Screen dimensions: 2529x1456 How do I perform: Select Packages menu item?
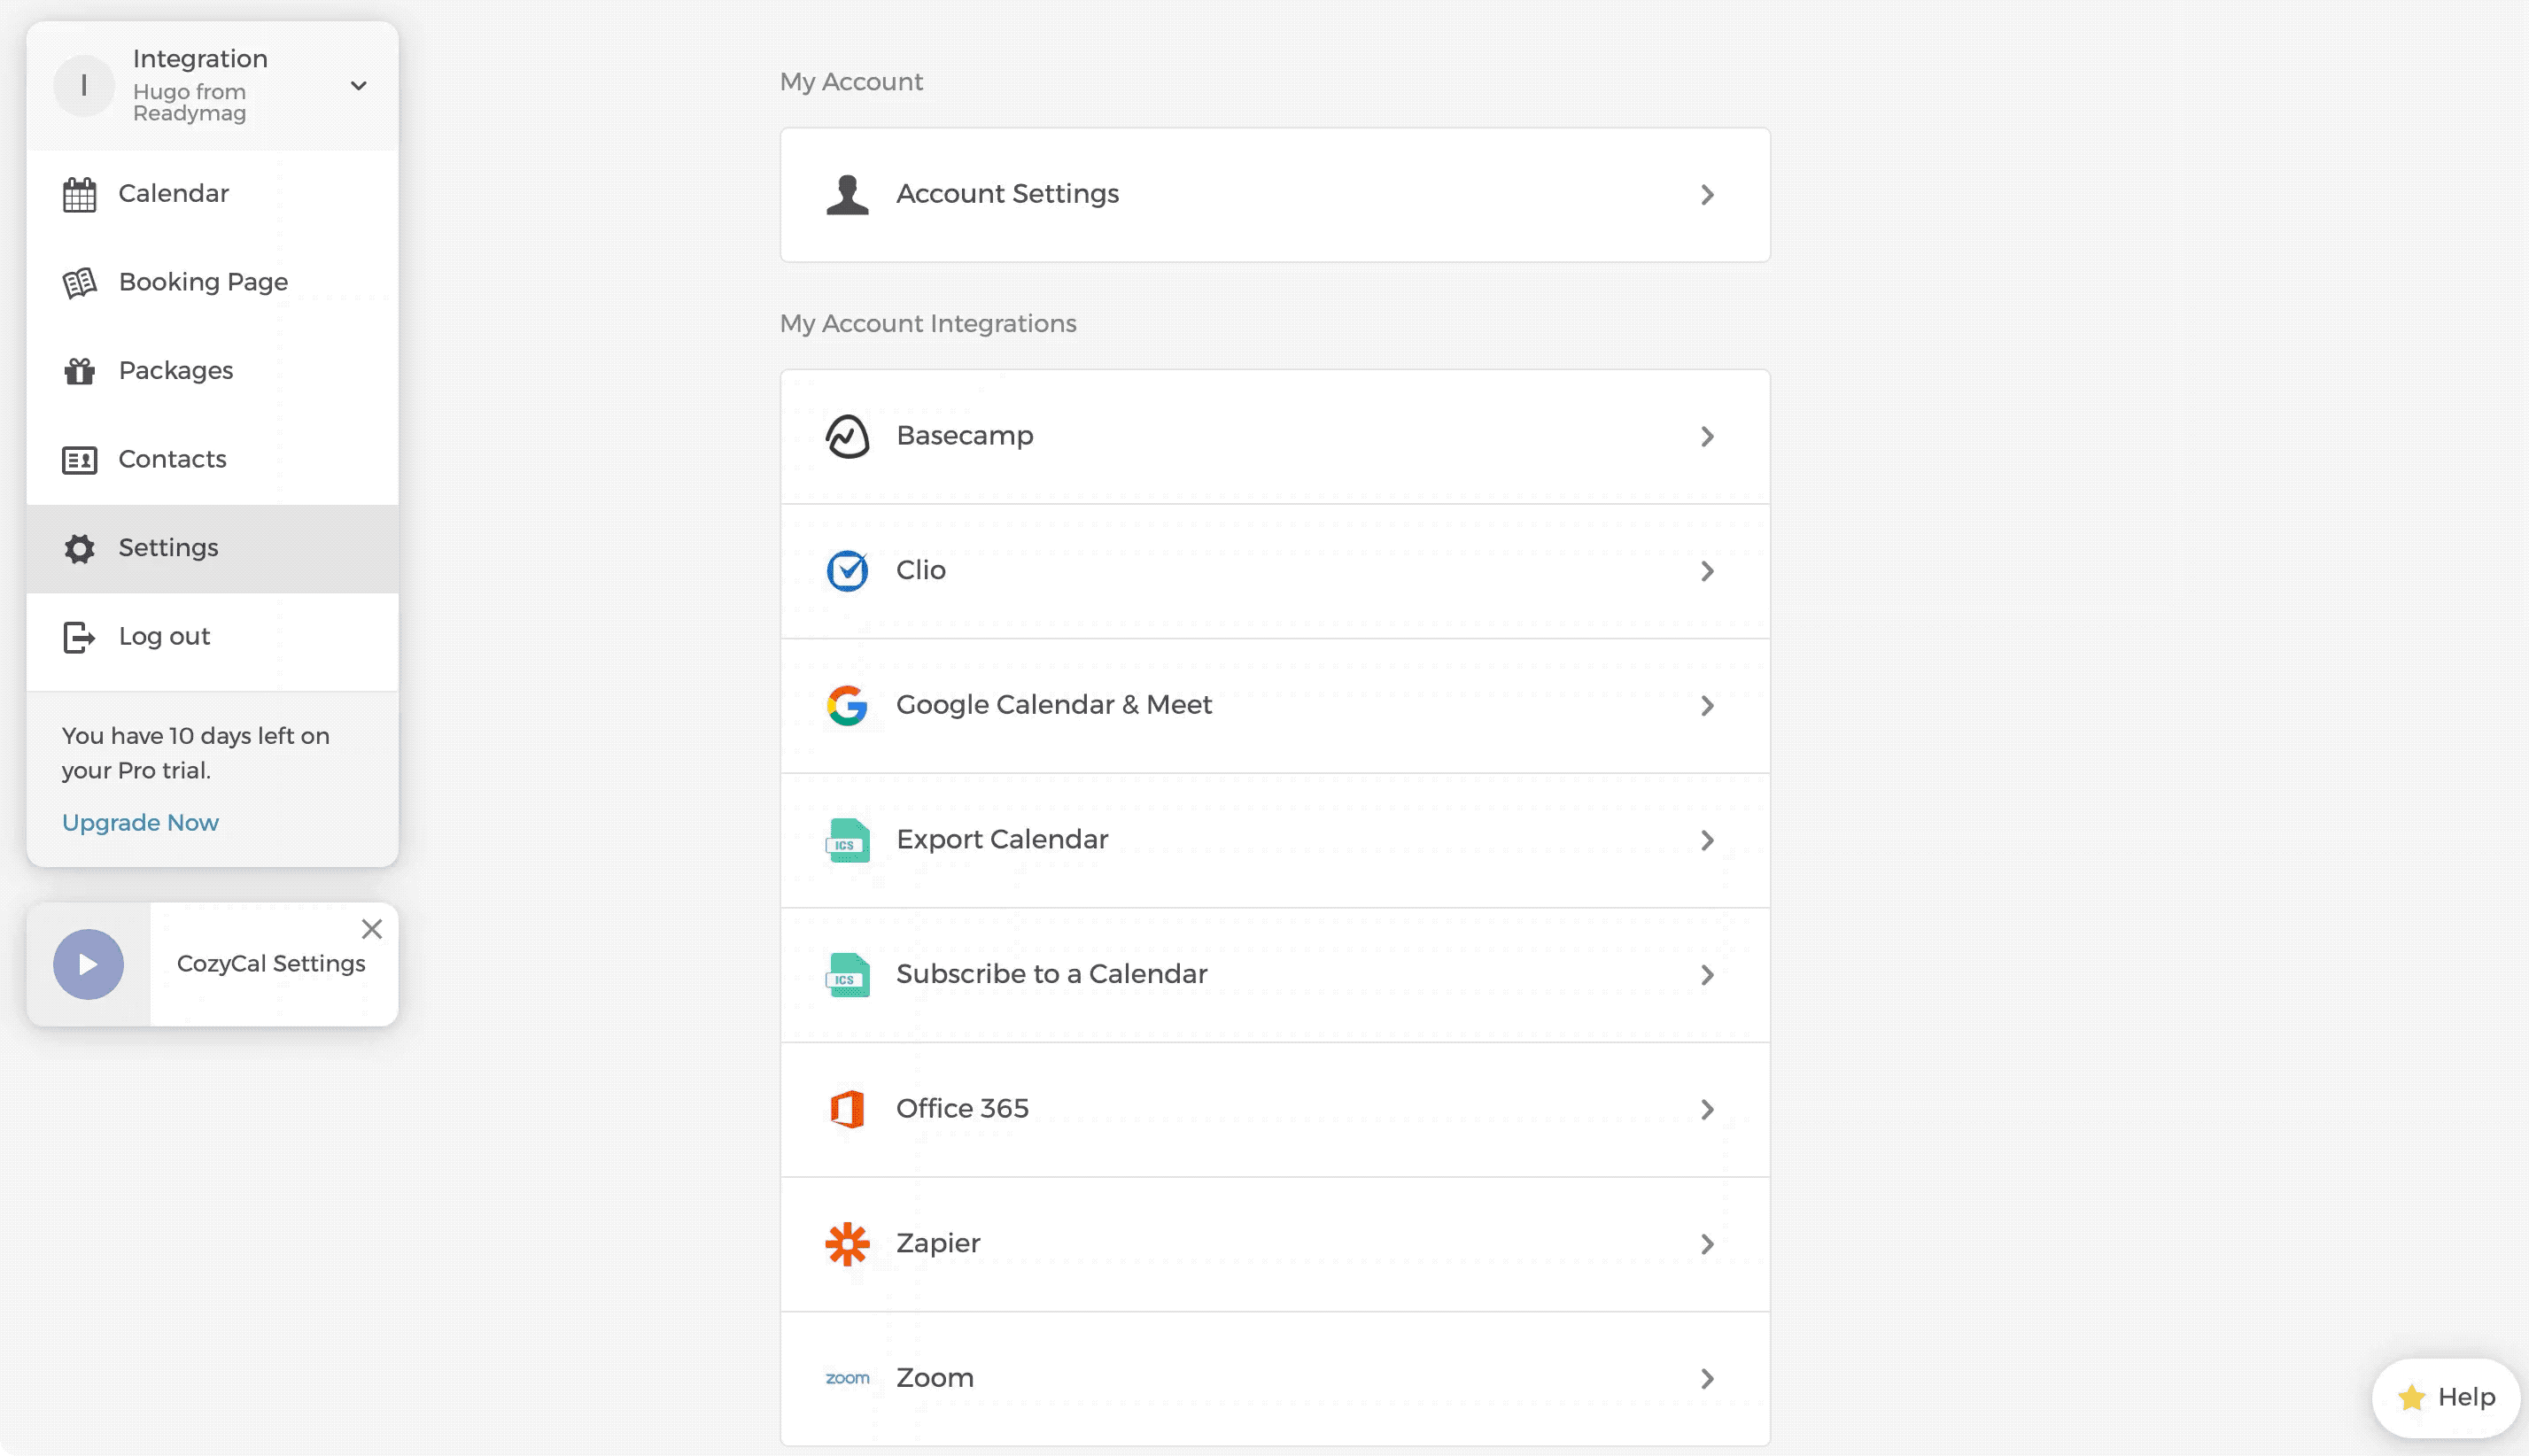(212, 371)
